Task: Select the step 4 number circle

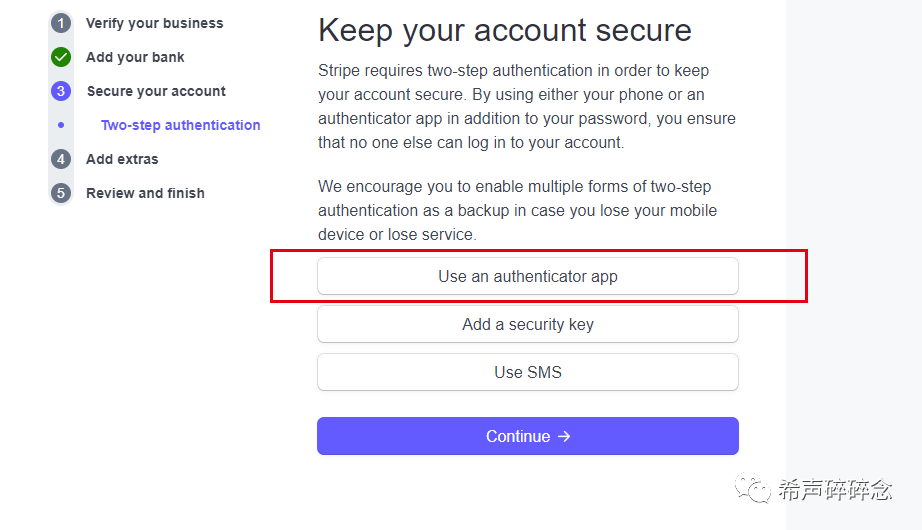Action: (61, 159)
